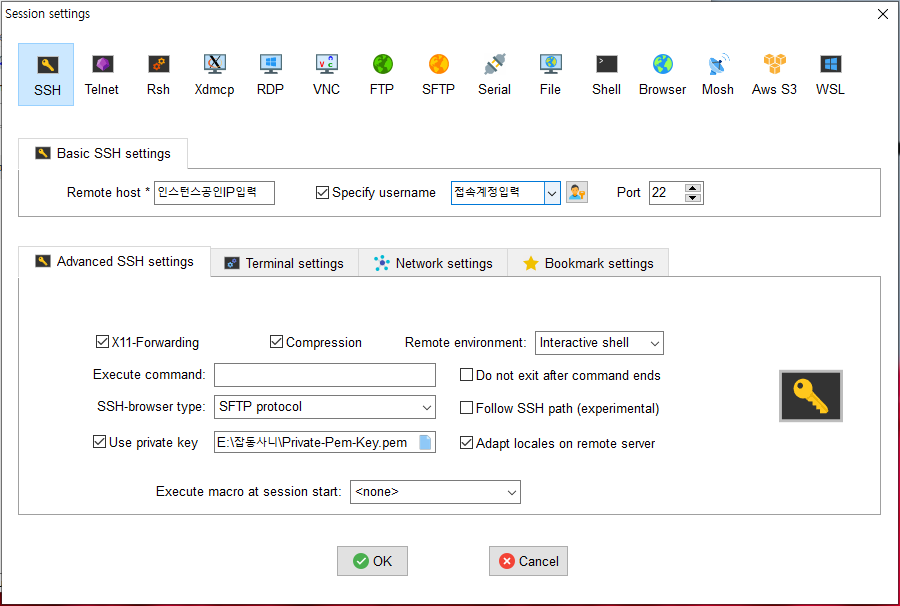Click the large SSH key icon button

pyautogui.click(x=810, y=396)
